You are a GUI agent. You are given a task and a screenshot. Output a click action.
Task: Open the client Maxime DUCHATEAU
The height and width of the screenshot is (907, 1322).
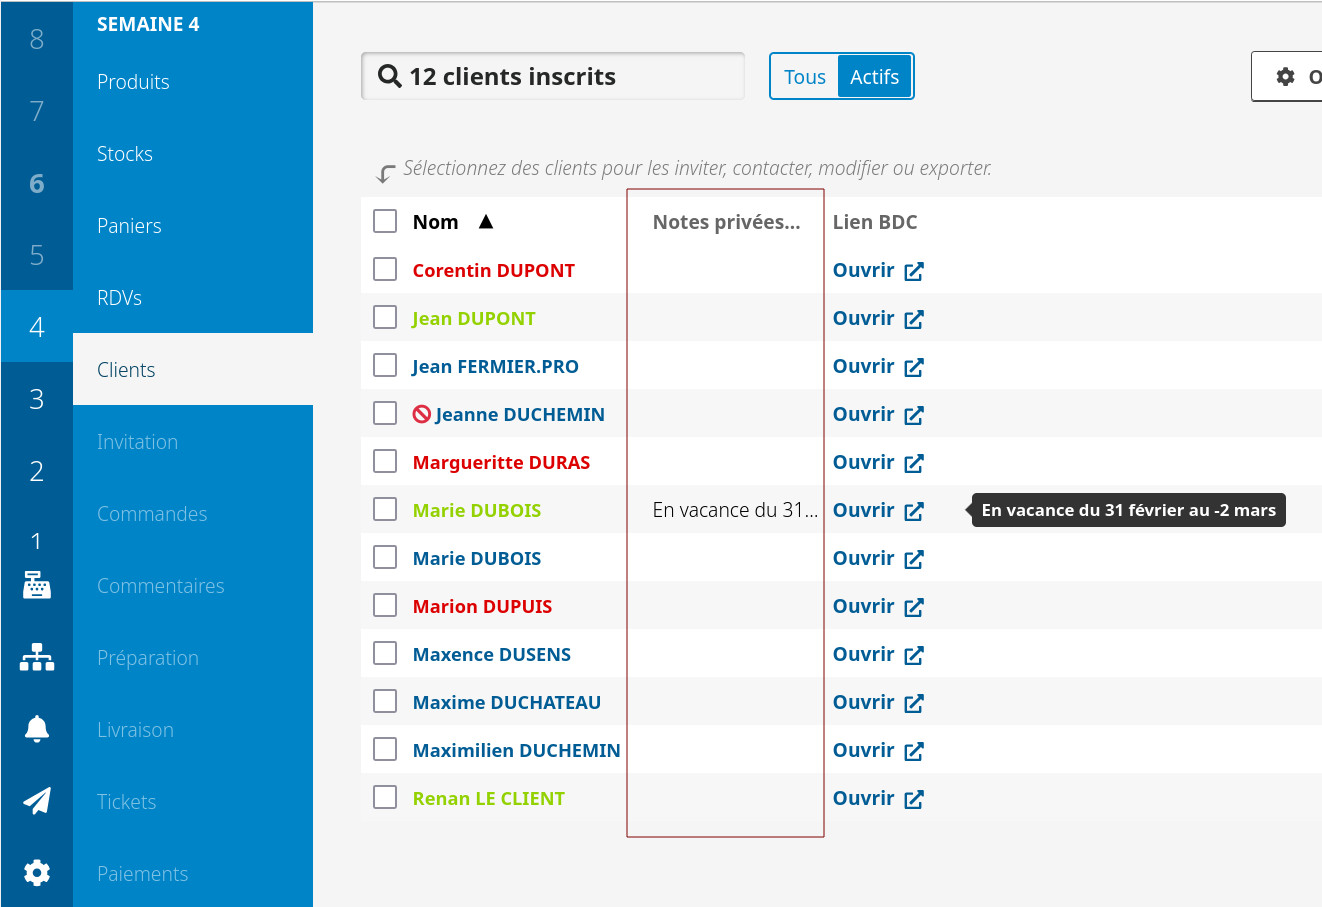[506, 702]
